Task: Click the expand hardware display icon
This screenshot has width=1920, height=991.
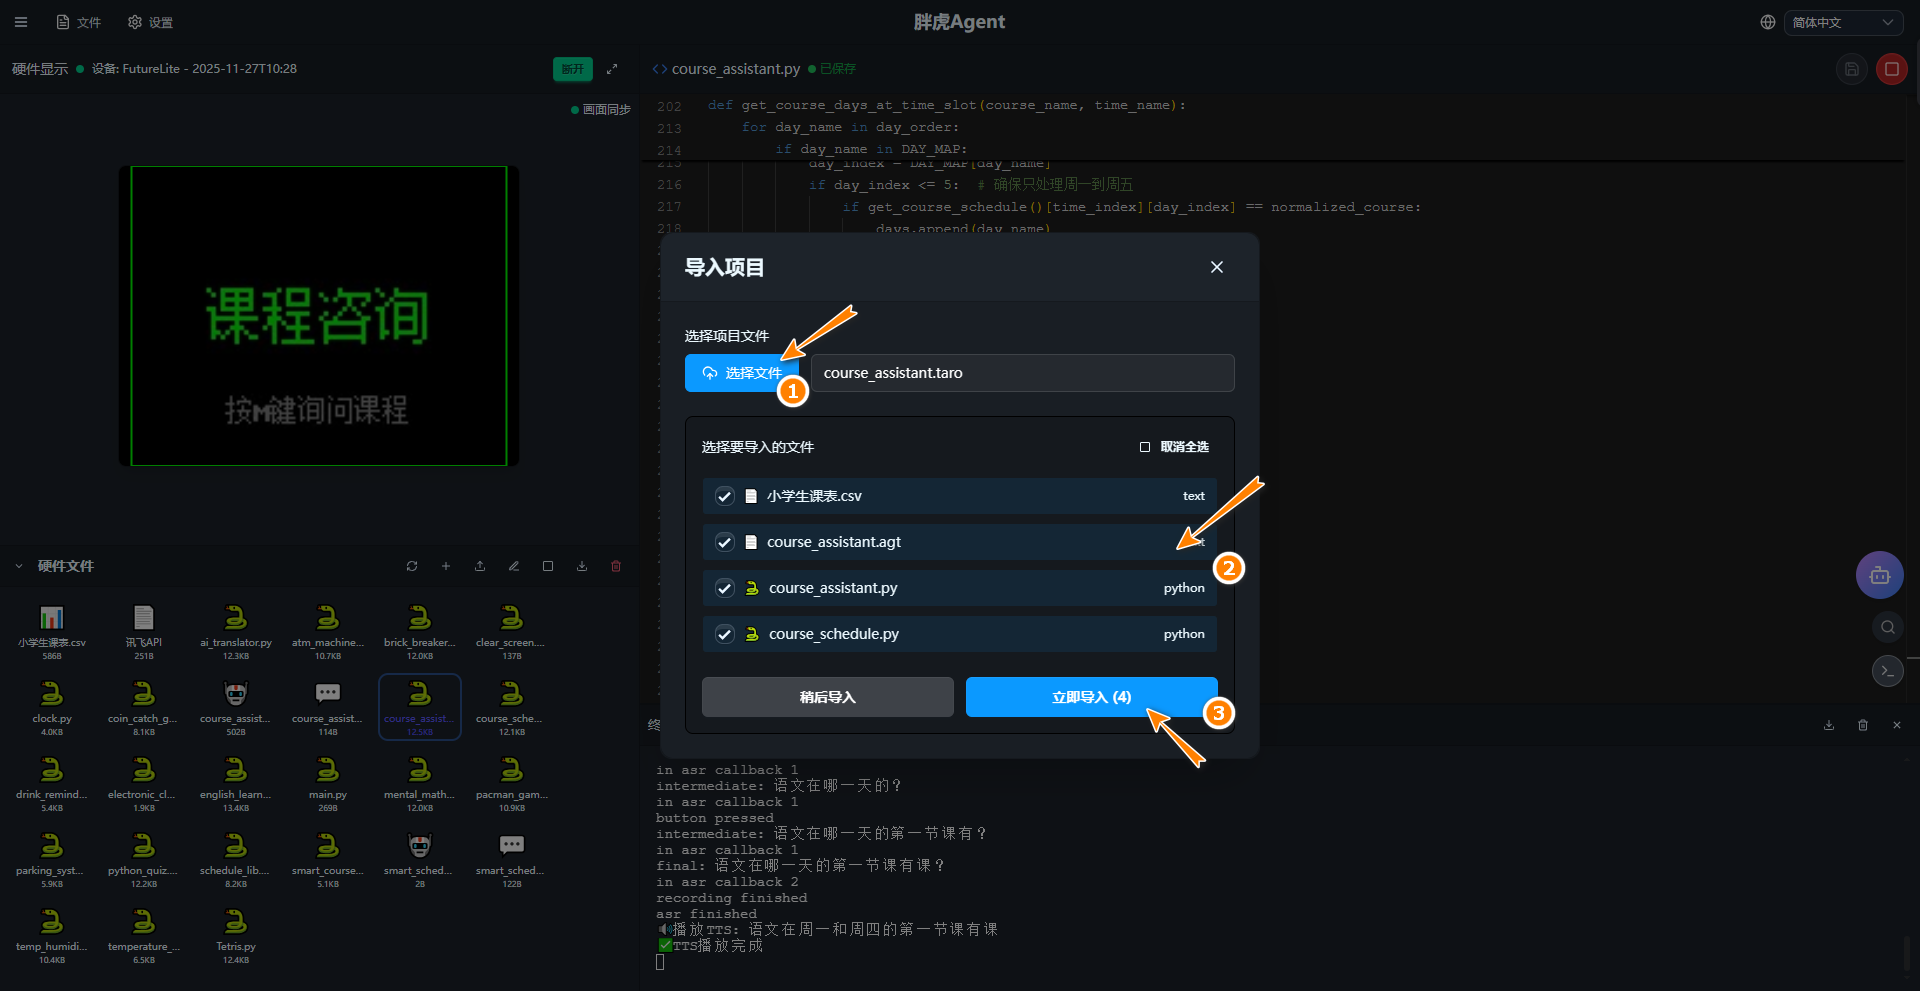Action: (612, 69)
